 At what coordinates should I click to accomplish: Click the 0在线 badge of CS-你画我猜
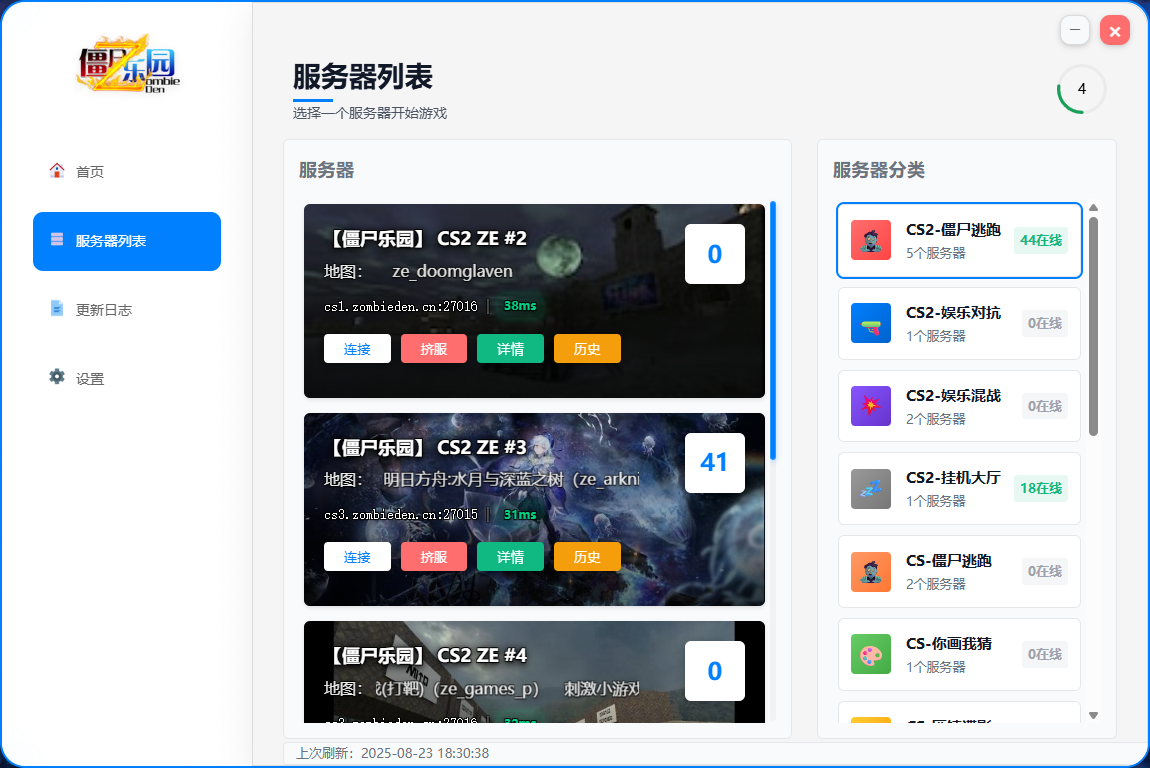point(1044,654)
